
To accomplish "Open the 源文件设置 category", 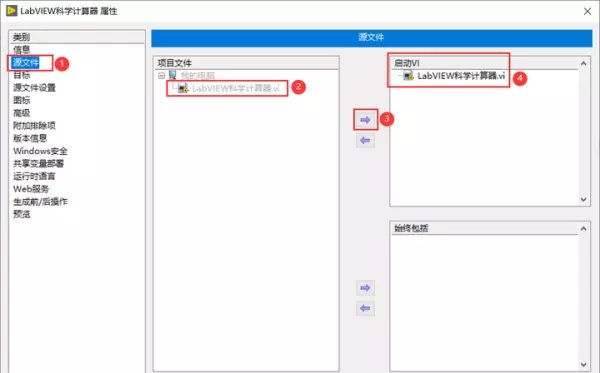I will [34, 88].
